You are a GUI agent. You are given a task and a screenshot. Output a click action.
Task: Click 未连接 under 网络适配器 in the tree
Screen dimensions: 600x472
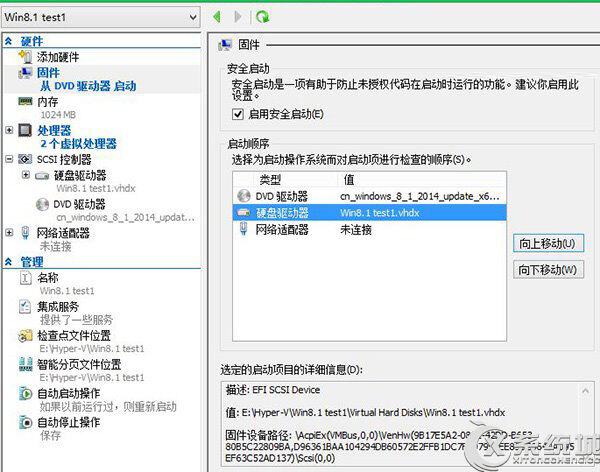pyautogui.click(x=55, y=247)
